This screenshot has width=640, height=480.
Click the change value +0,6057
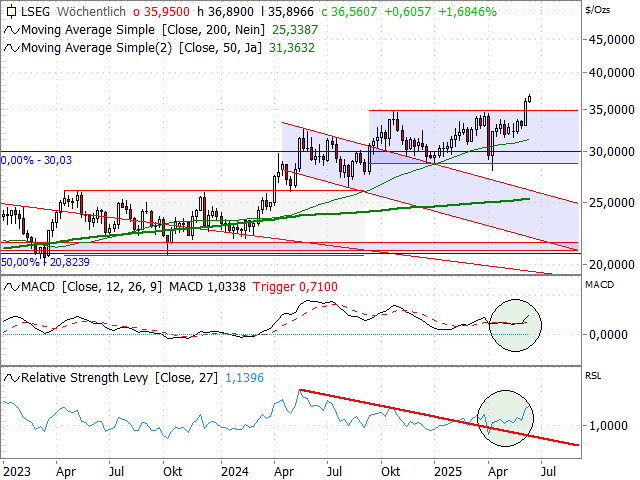coord(407,12)
